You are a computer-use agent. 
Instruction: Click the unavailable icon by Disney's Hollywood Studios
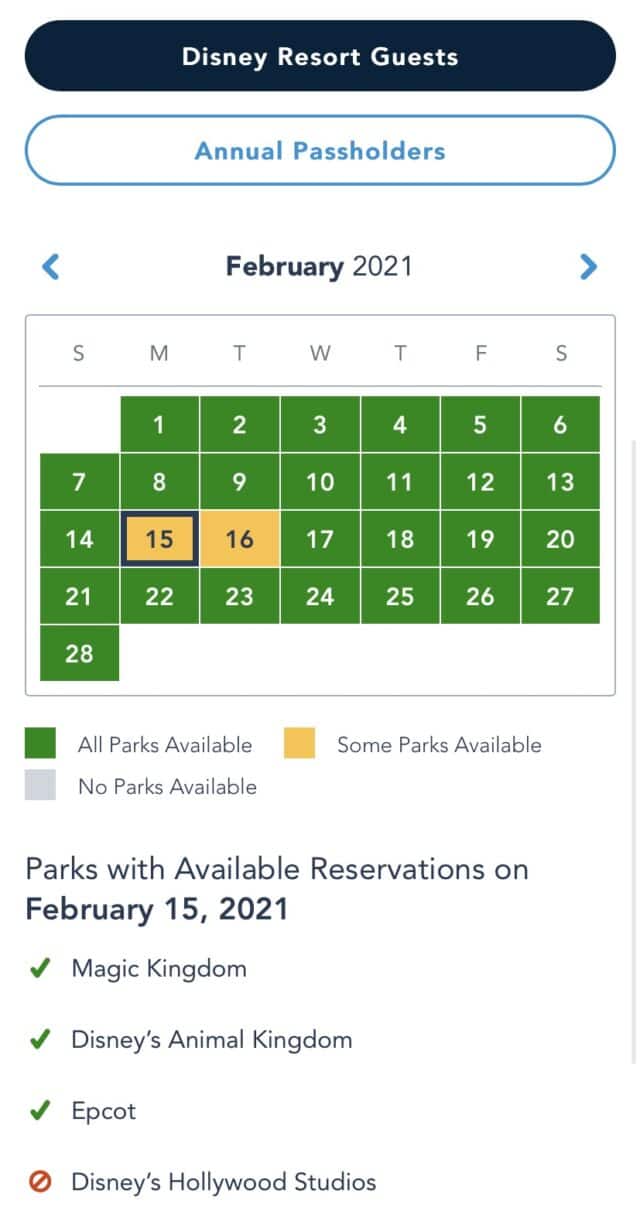click(40, 1183)
